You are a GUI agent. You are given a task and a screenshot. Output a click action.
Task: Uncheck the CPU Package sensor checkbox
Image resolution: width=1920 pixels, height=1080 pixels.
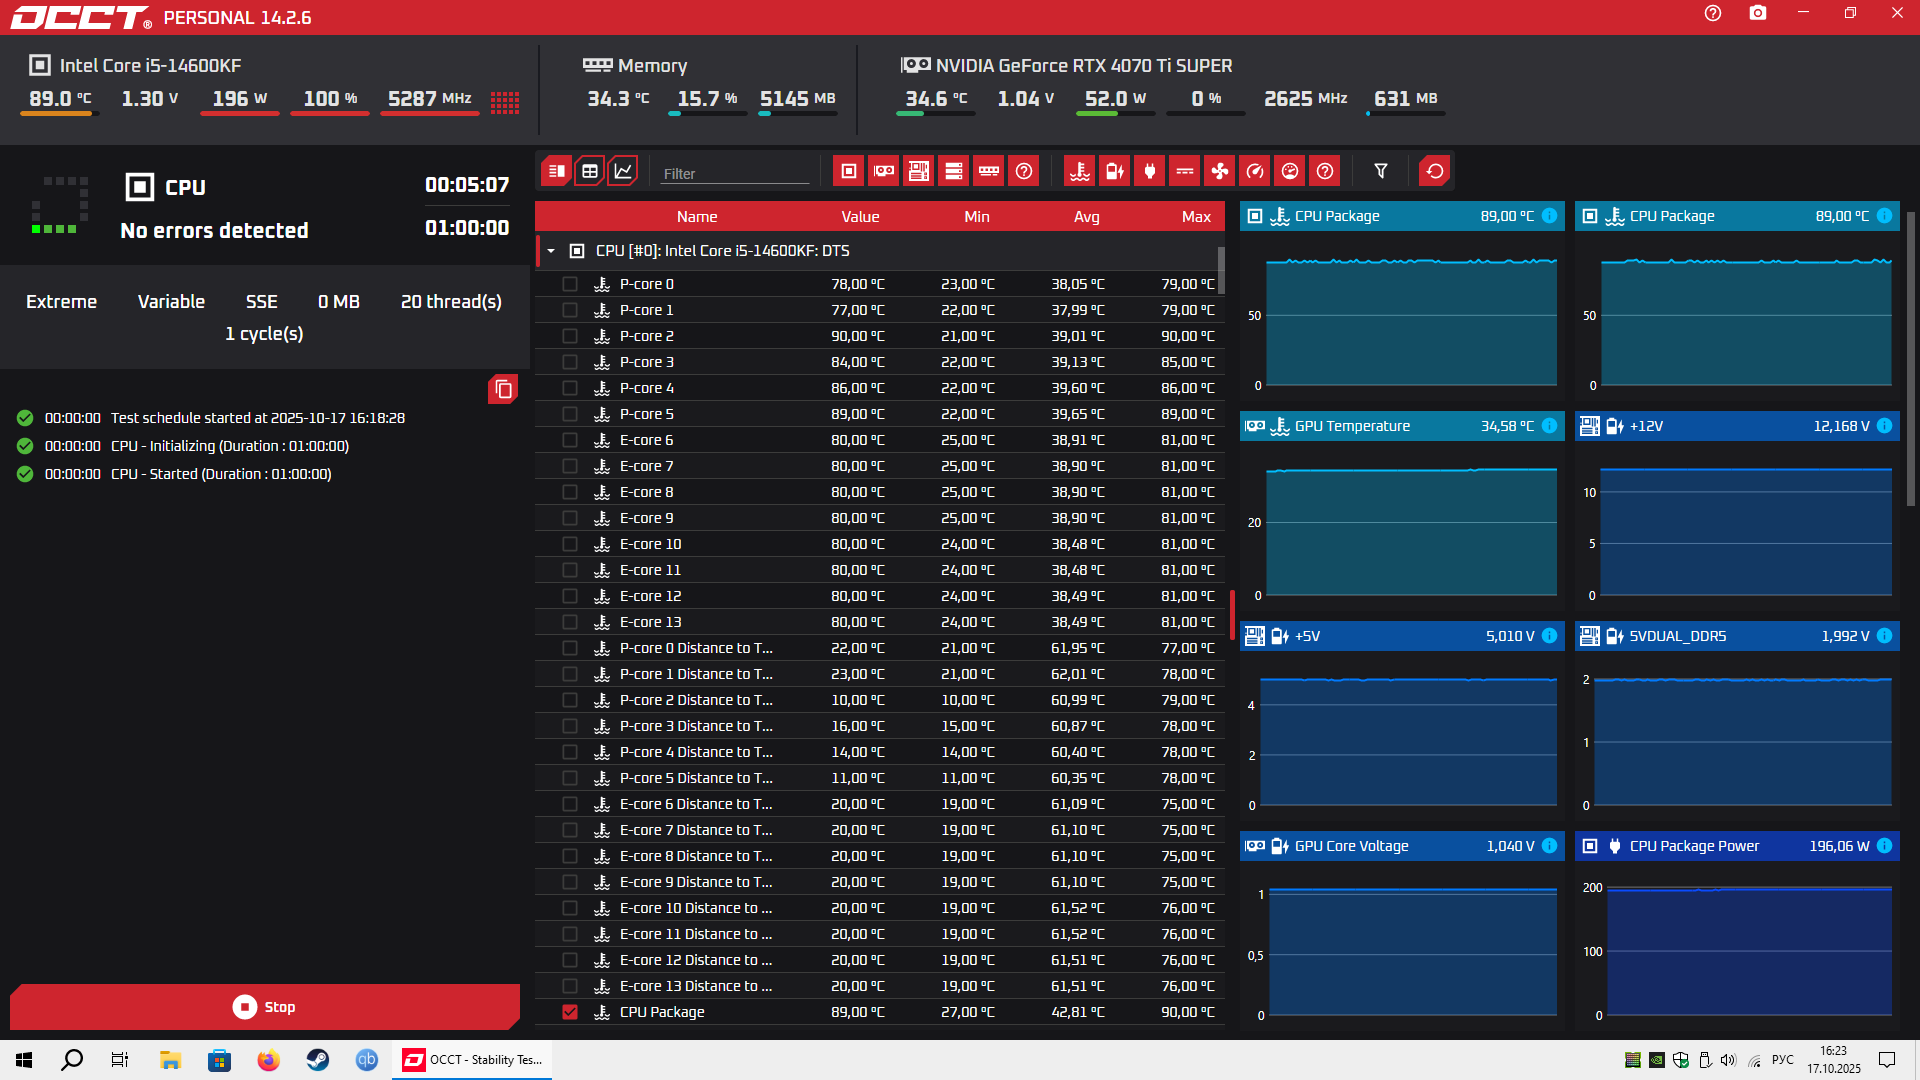570,1012
